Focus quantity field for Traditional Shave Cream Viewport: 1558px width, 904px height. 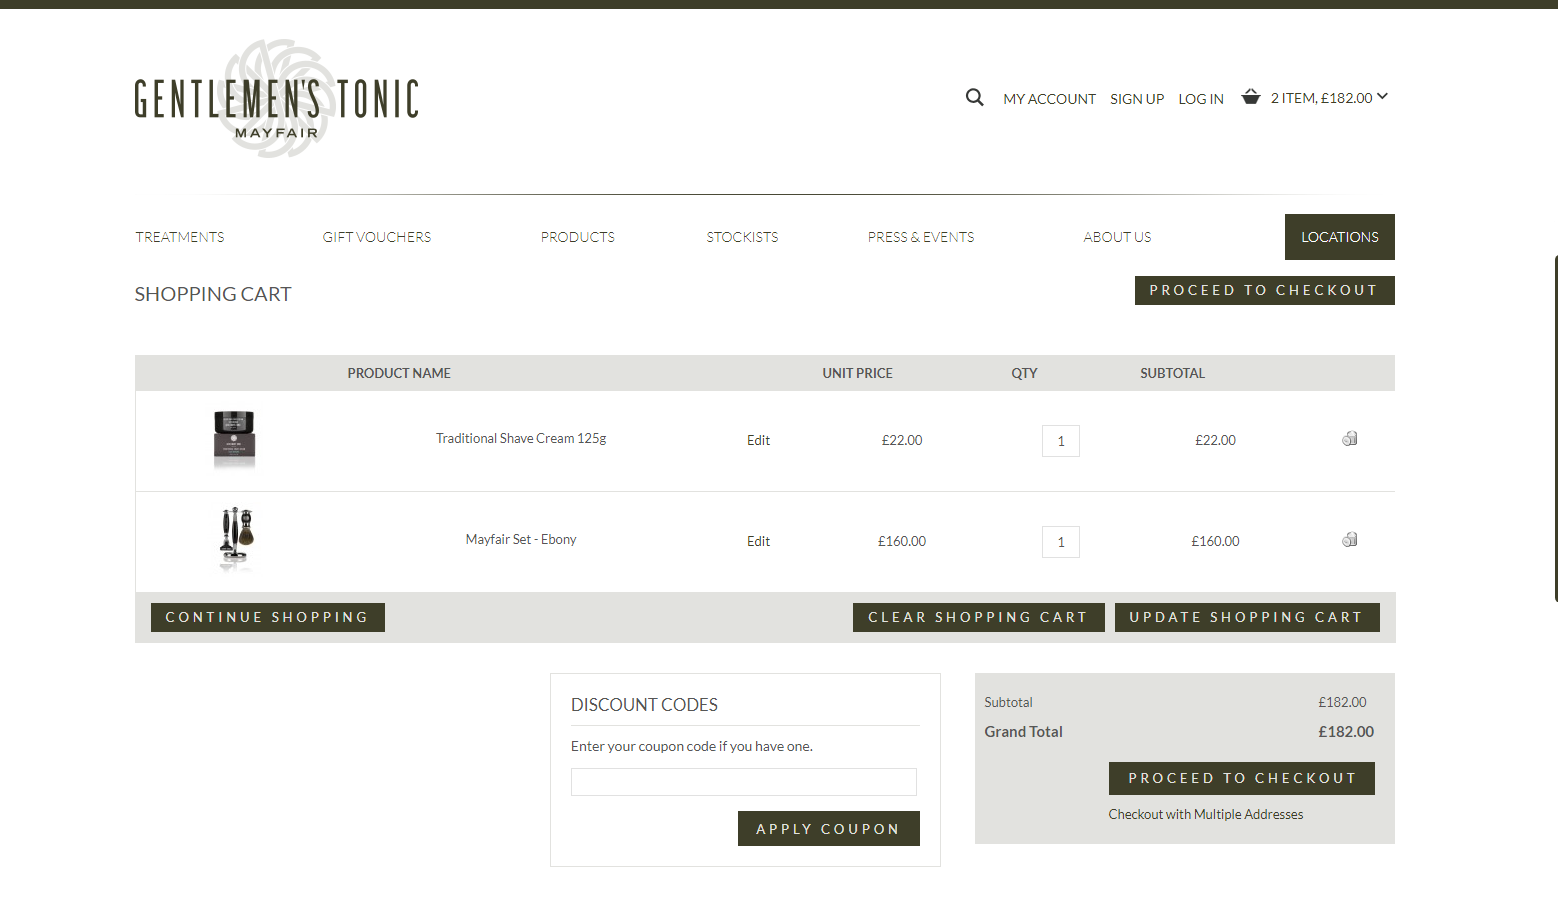click(x=1061, y=441)
